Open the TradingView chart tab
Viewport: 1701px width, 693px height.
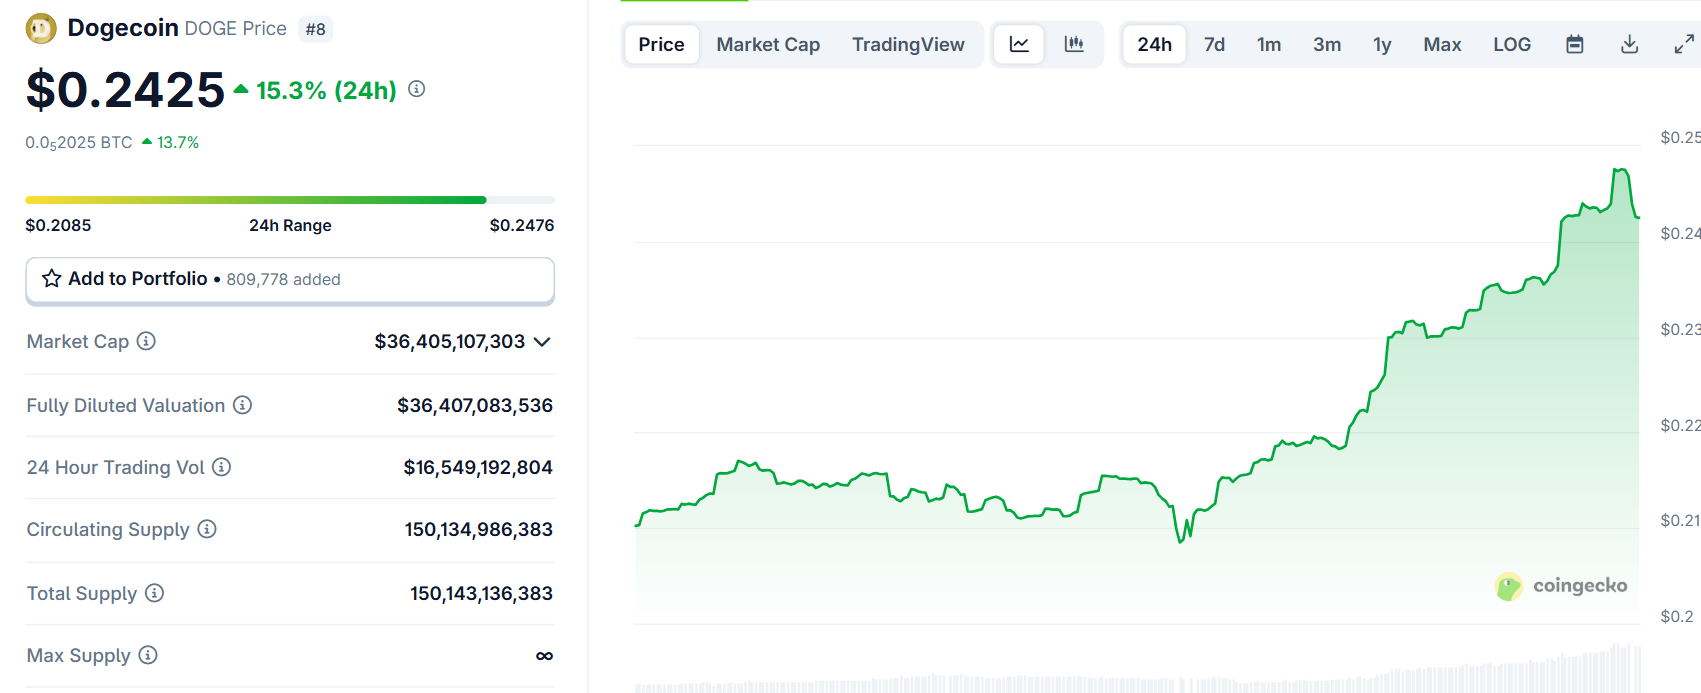908,44
